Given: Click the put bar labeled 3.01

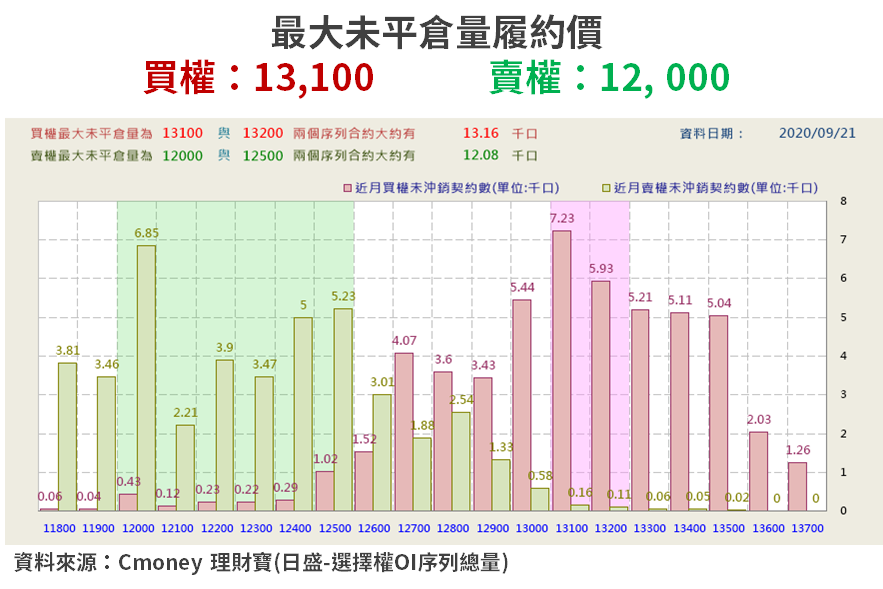Looking at the screenshot, I should [x=382, y=453].
